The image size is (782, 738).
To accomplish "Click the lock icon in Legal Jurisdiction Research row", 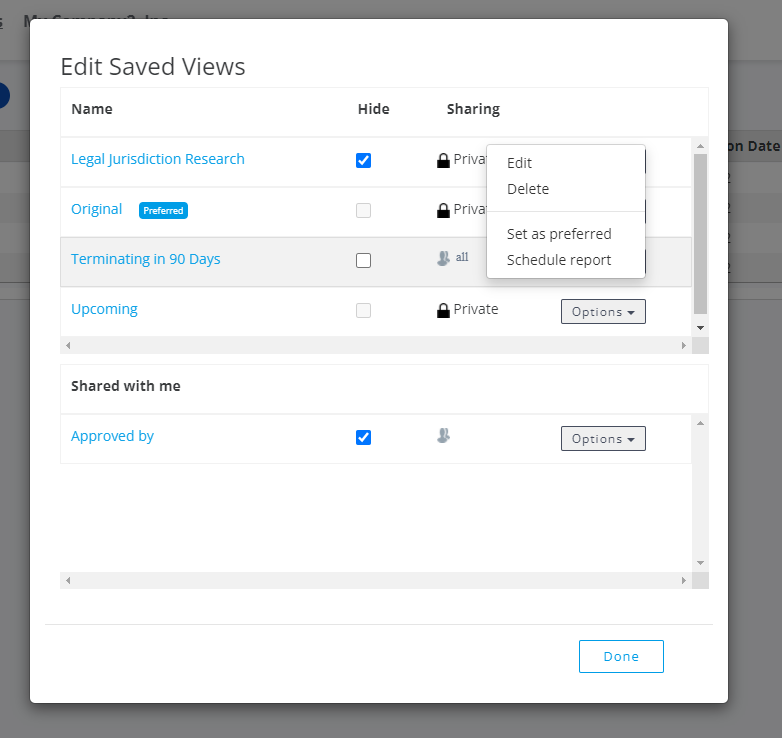I will coord(443,161).
